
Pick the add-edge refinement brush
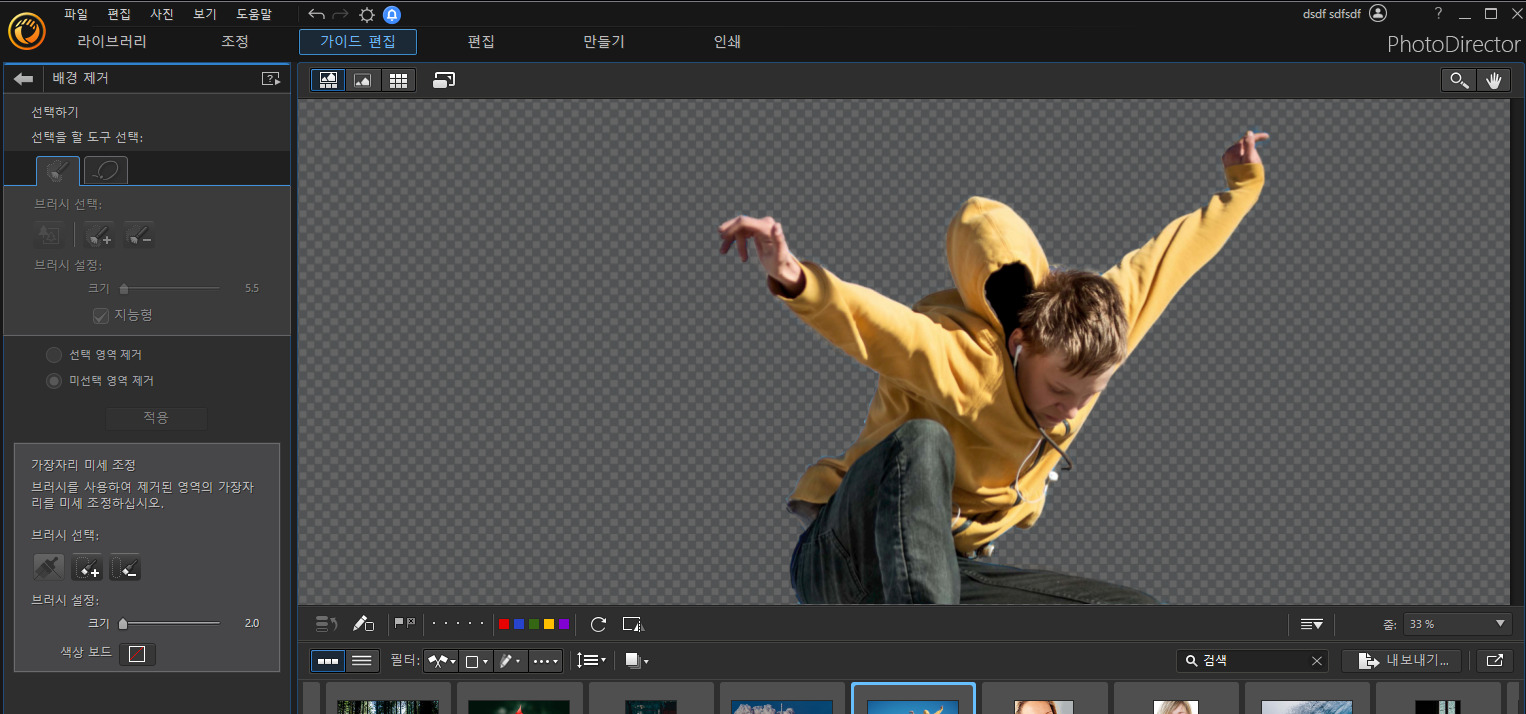coord(87,567)
